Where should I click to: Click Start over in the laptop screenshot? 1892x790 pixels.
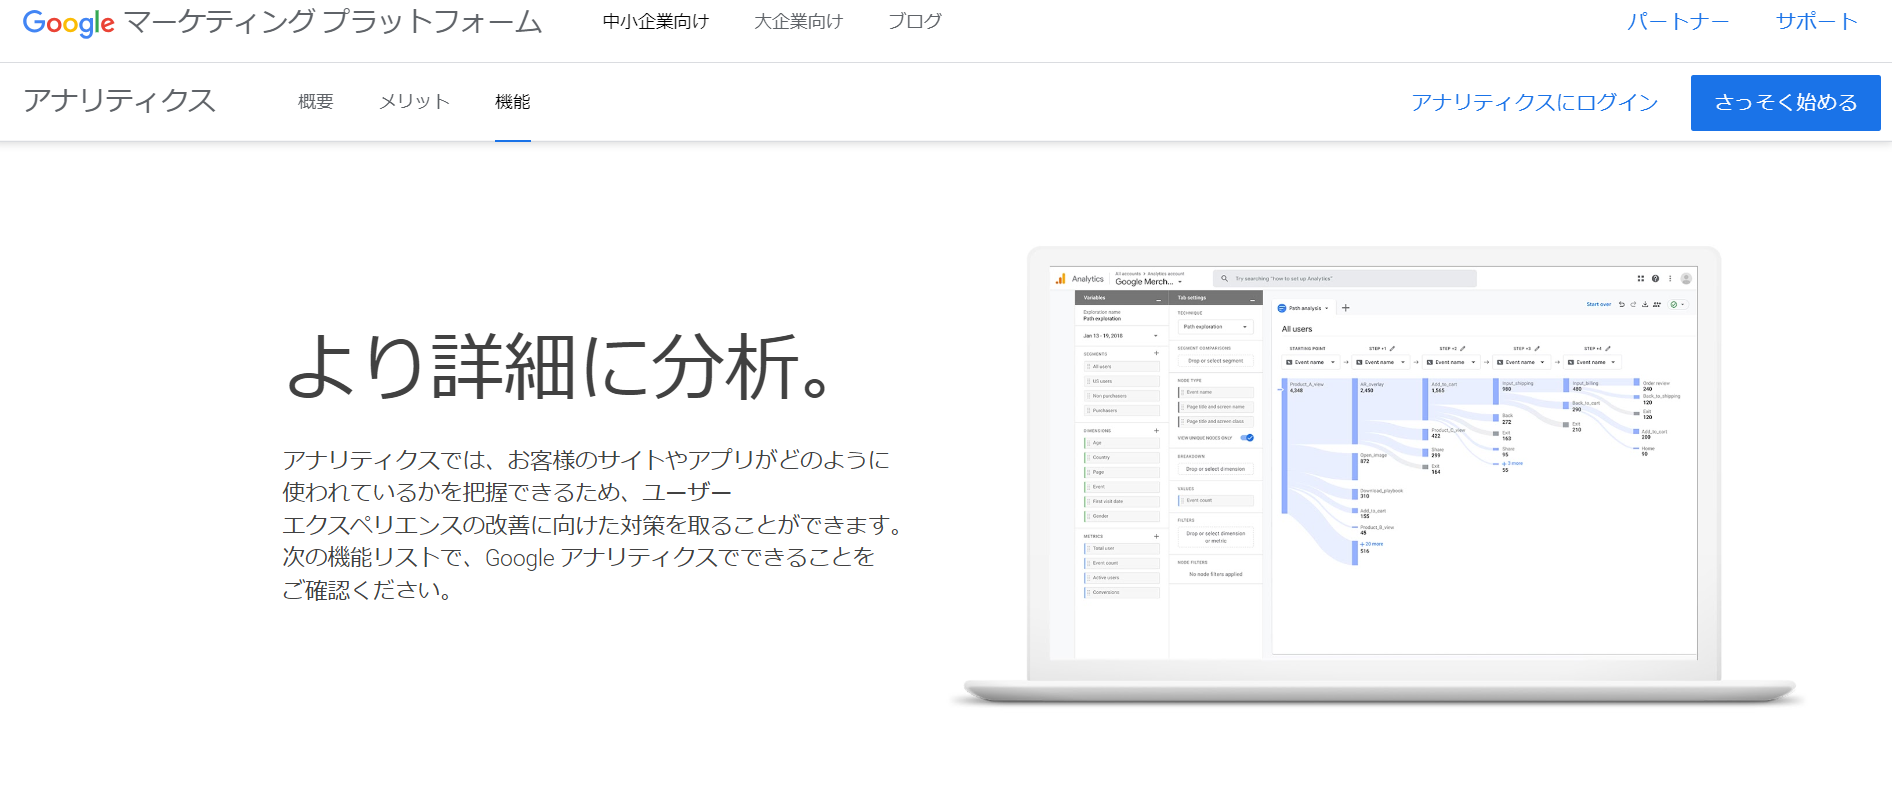[1599, 304]
